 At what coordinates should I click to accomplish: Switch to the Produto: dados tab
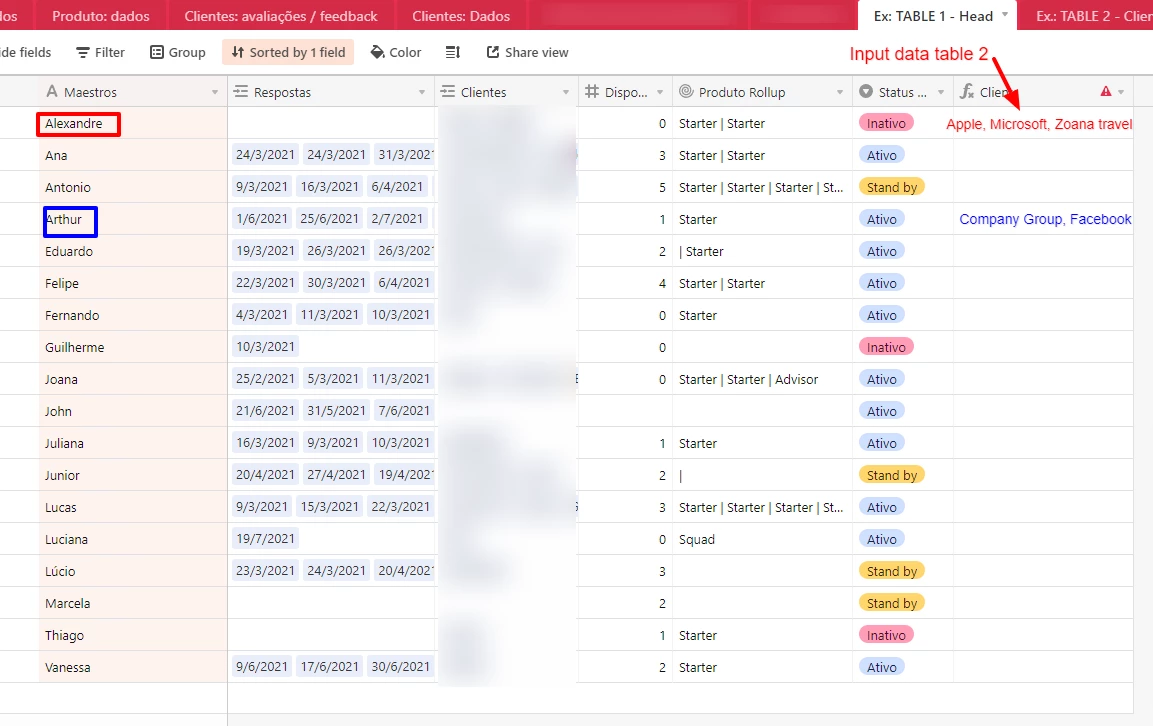point(101,15)
